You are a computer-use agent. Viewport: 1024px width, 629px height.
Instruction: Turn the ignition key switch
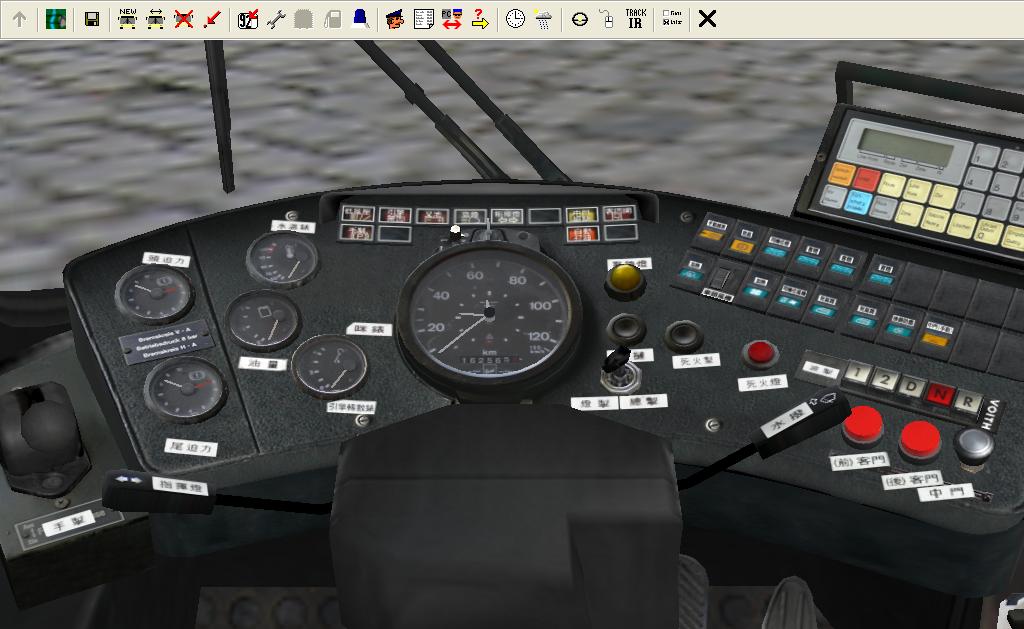click(620, 372)
